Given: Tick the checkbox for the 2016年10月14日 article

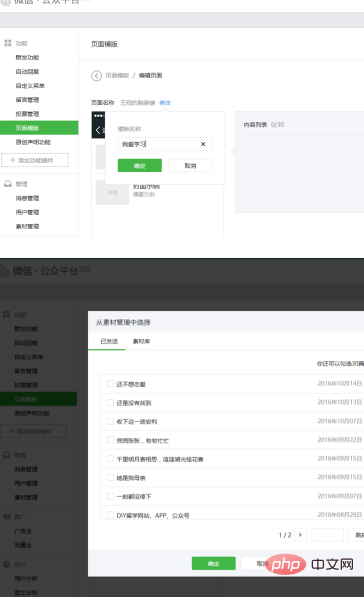Looking at the screenshot, I should pyautogui.click(x=110, y=383).
